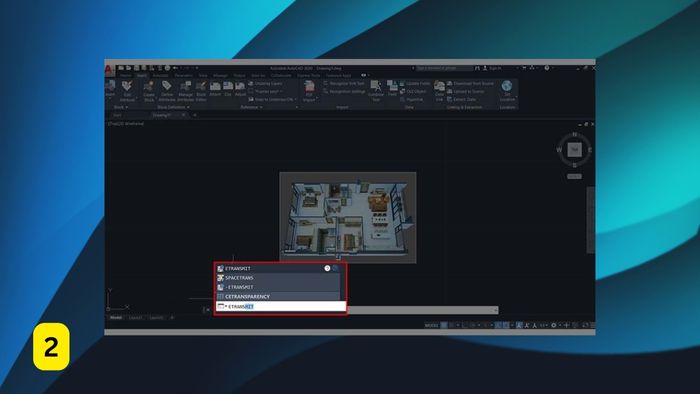The image size is (700, 394).
Task: Click Underlay Layers in Reference panel
Action: coord(266,83)
